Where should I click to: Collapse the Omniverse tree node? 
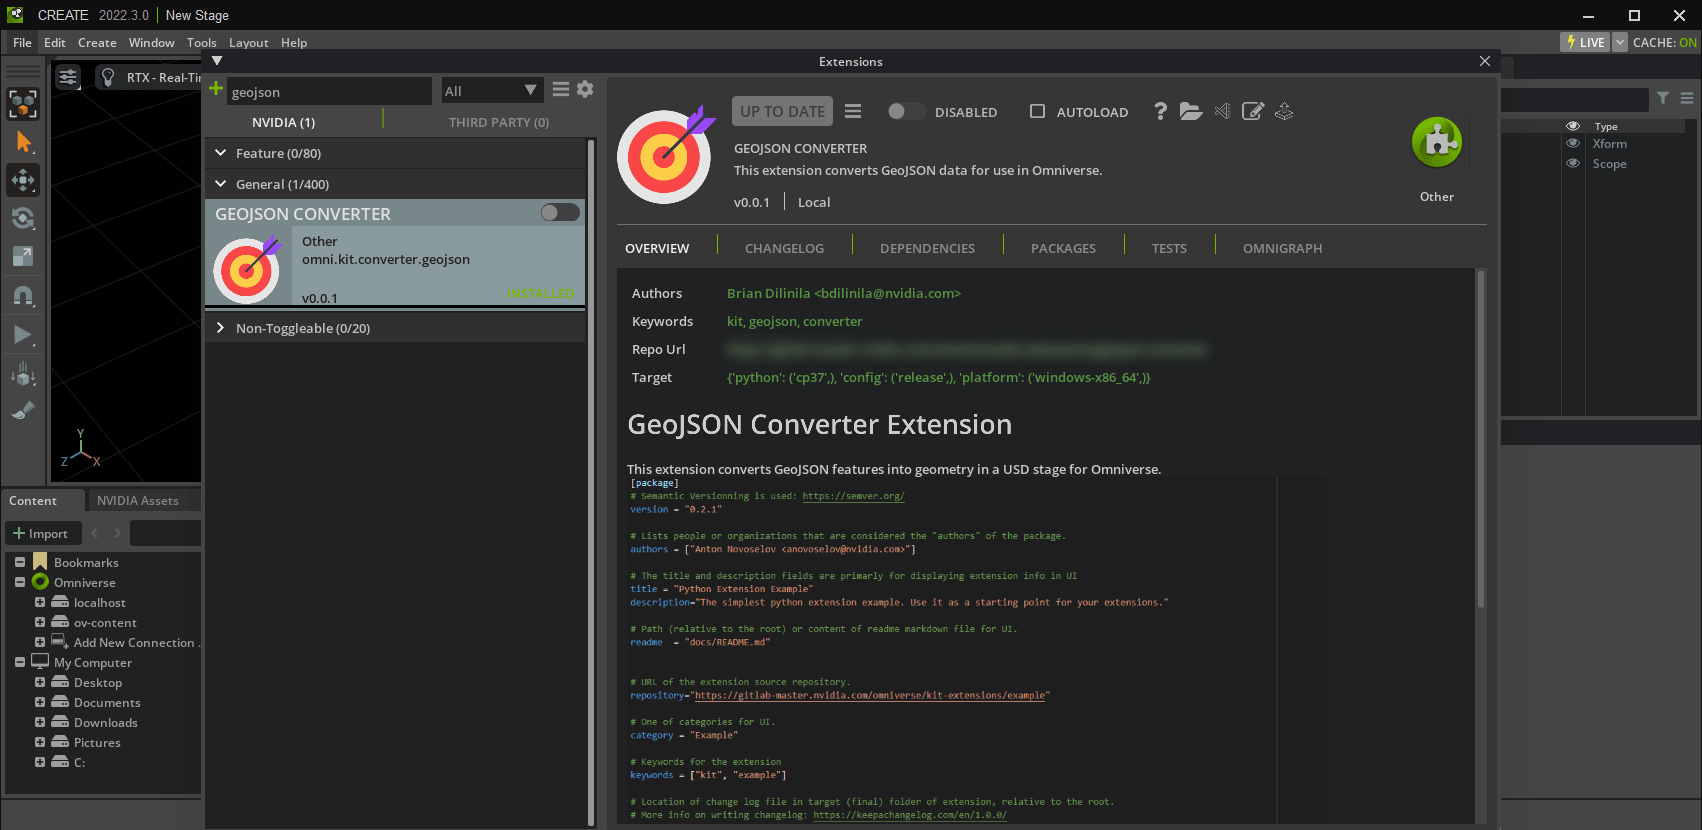point(20,582)
